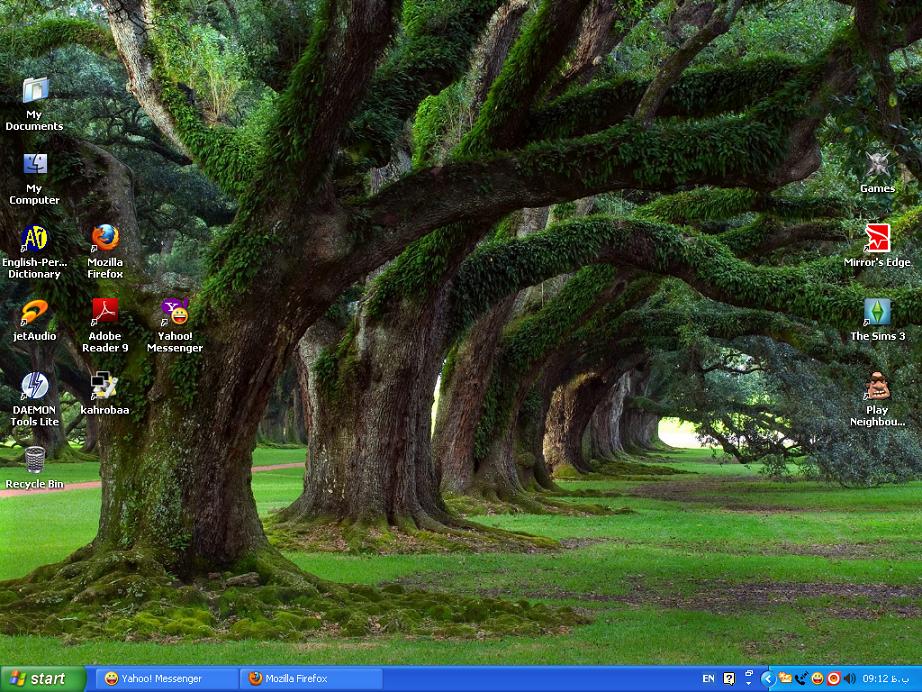Click the English-Persian Dictionary icon
Viewport: 922px width, 692px height.
tap(35, 238)
